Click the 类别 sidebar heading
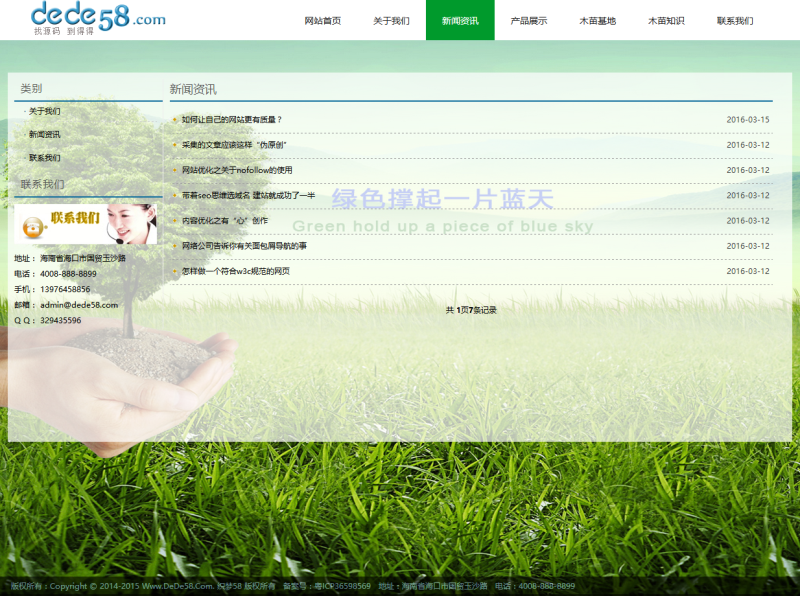The height and width of the screenshot is (596, 800). tap(31, 88)
